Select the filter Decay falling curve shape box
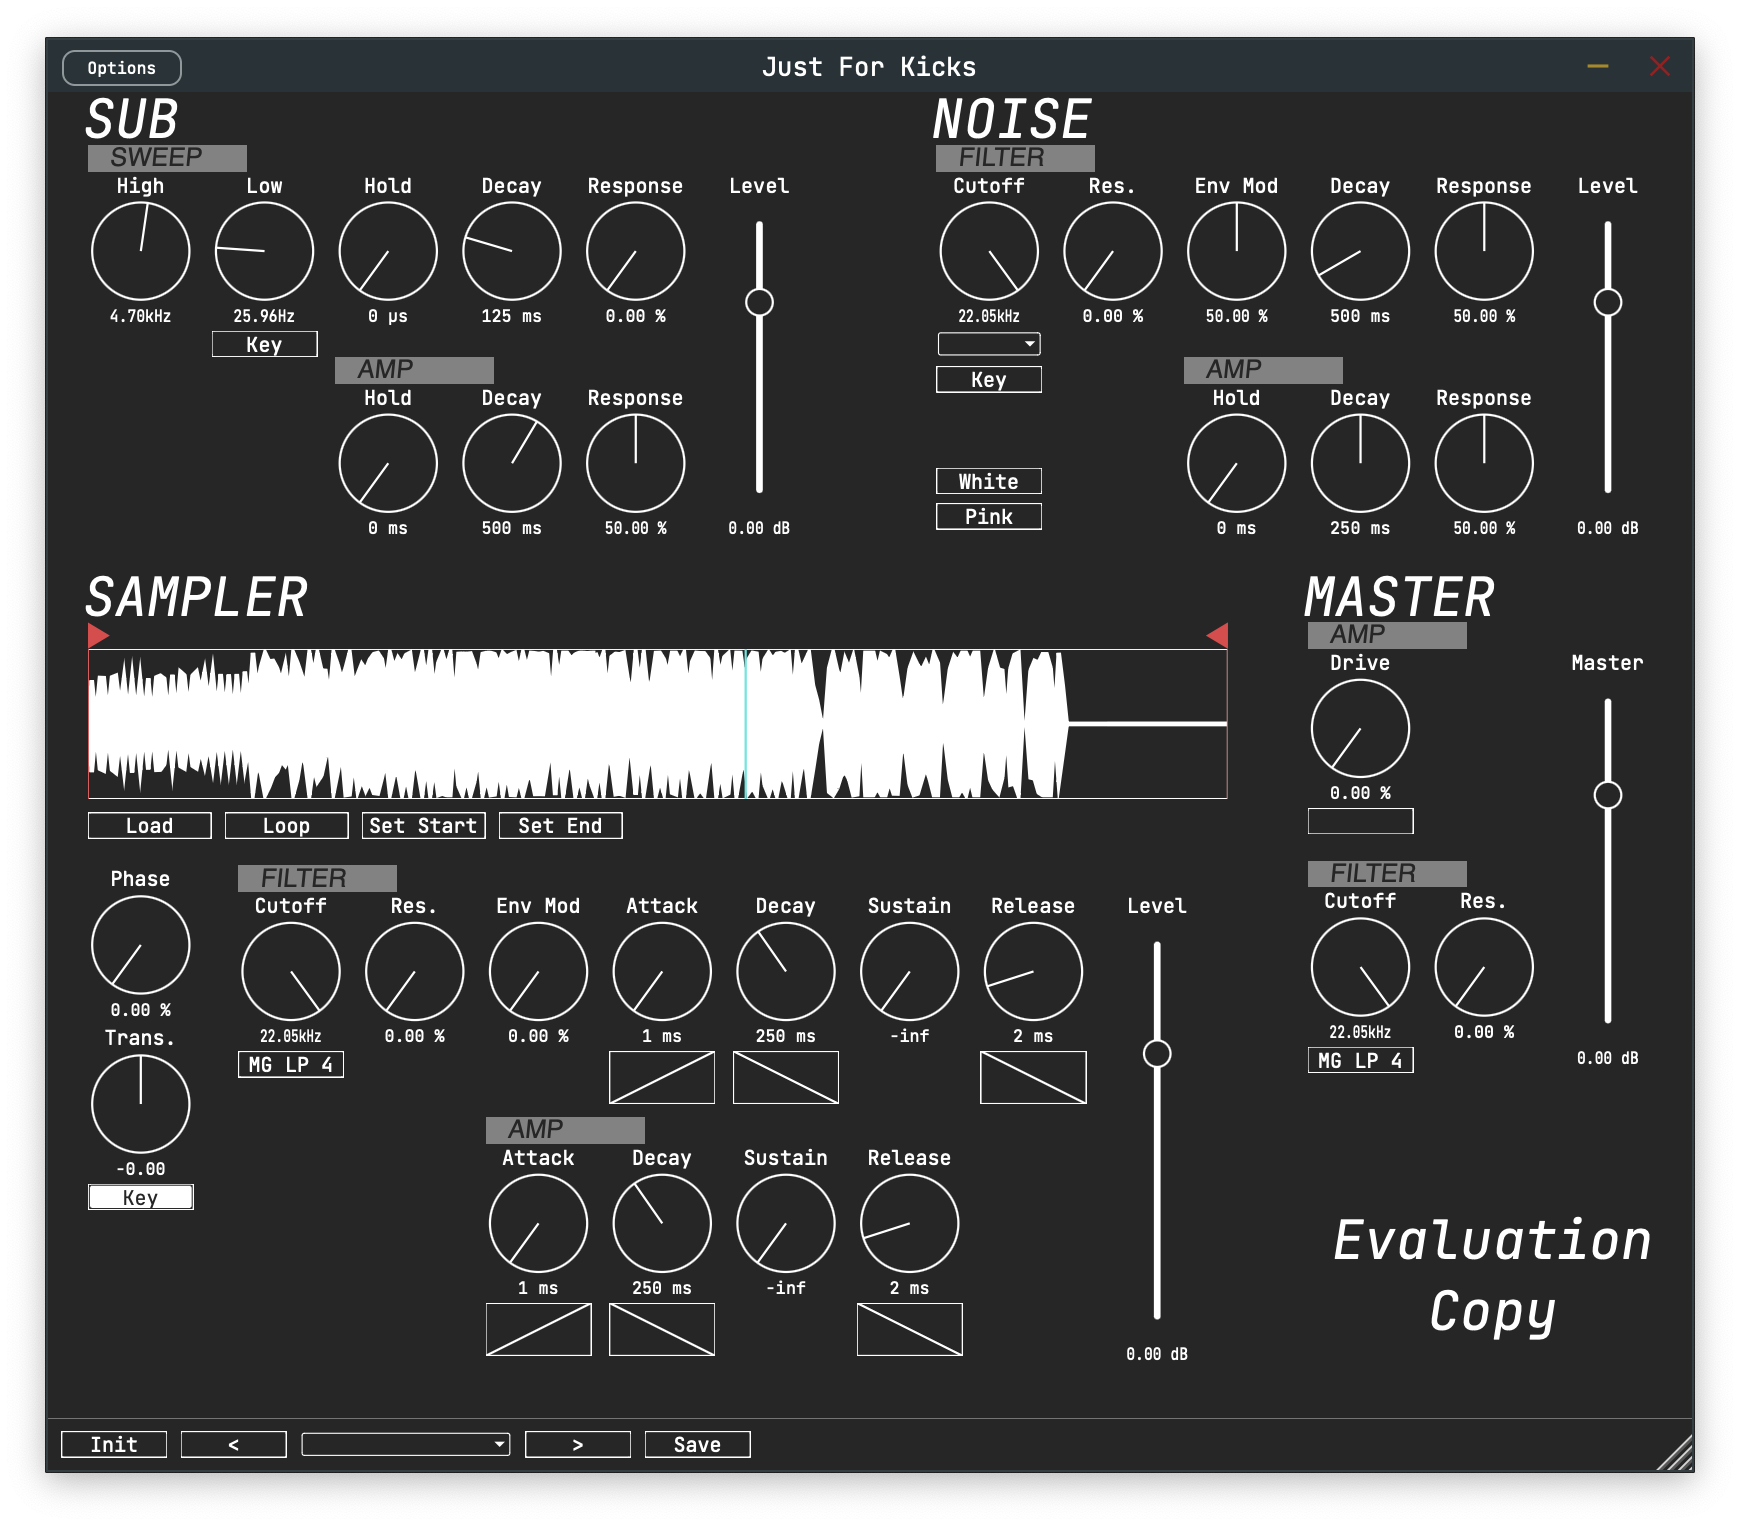 [785, 1077]
